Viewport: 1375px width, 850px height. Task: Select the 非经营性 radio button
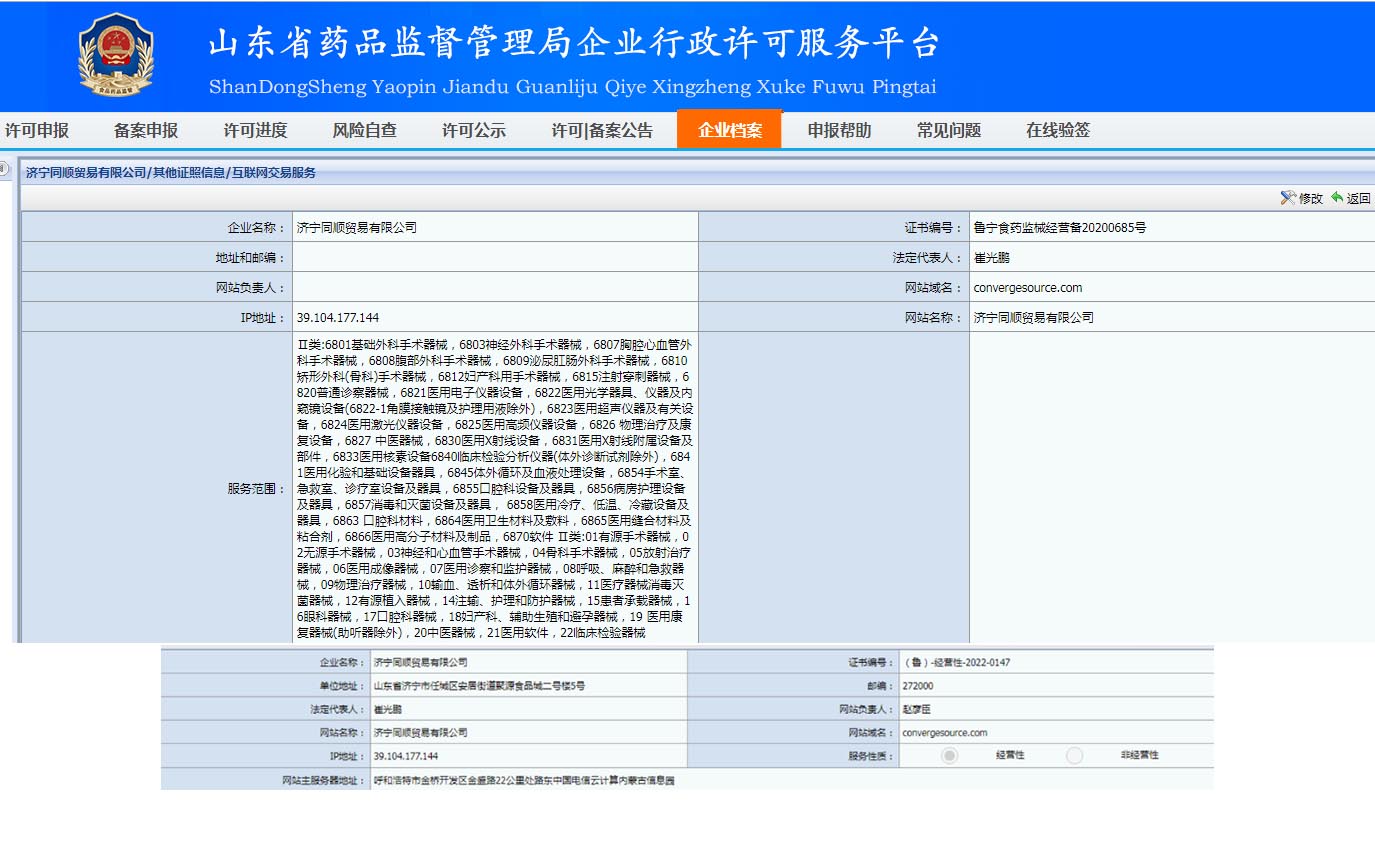[x=1074, y=755]
